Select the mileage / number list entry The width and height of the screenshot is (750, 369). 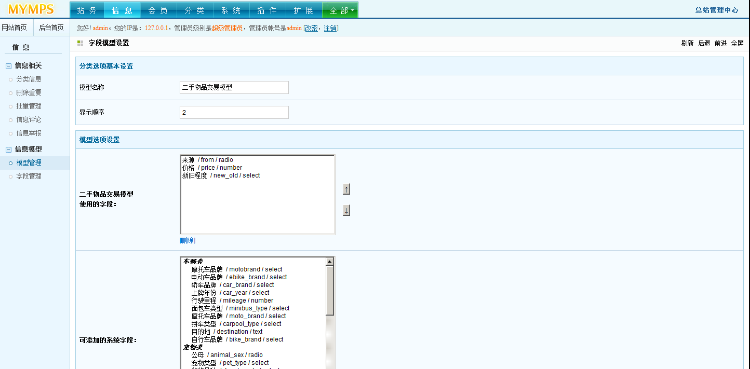232,301
